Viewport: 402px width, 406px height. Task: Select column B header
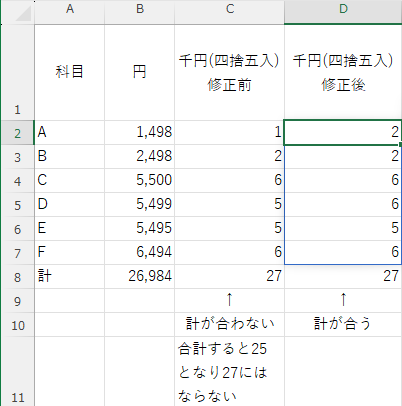tap(140, 9)
